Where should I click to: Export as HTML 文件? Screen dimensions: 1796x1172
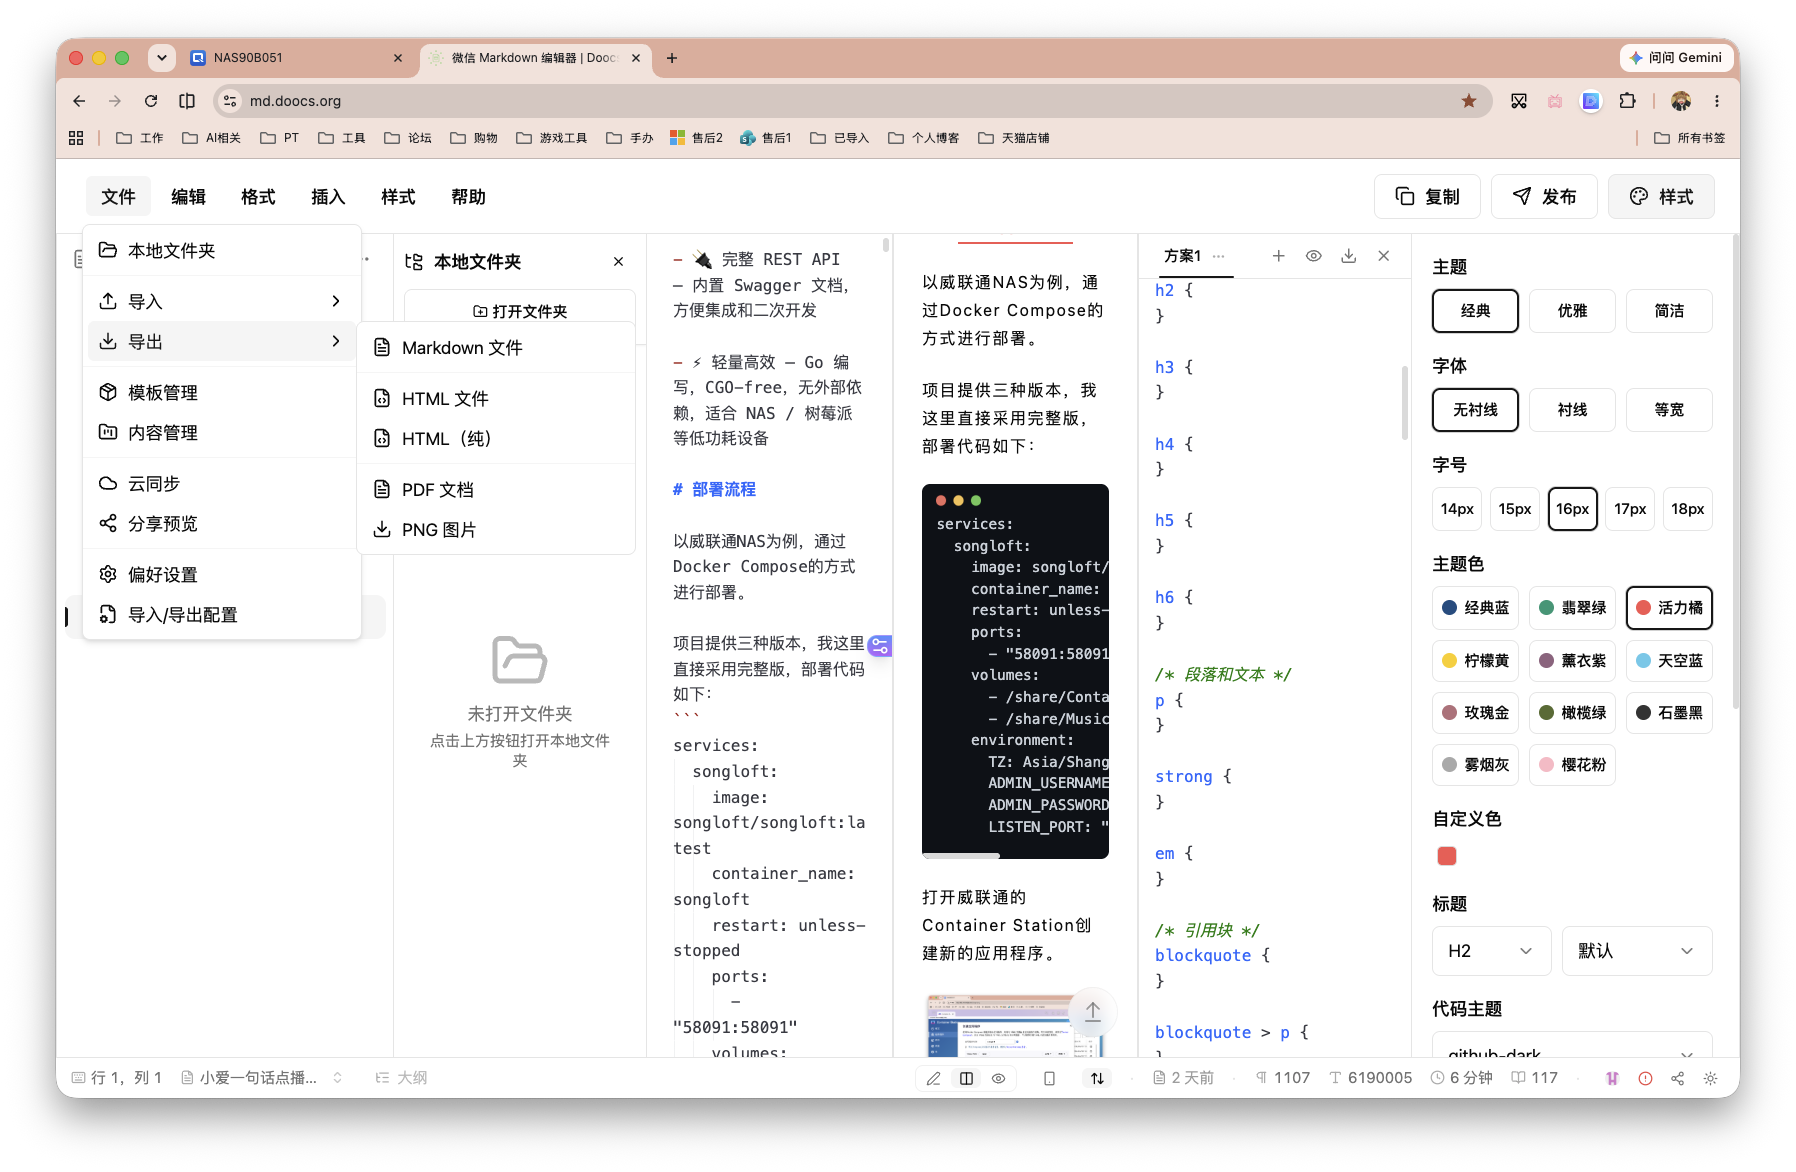click(496, 398)
